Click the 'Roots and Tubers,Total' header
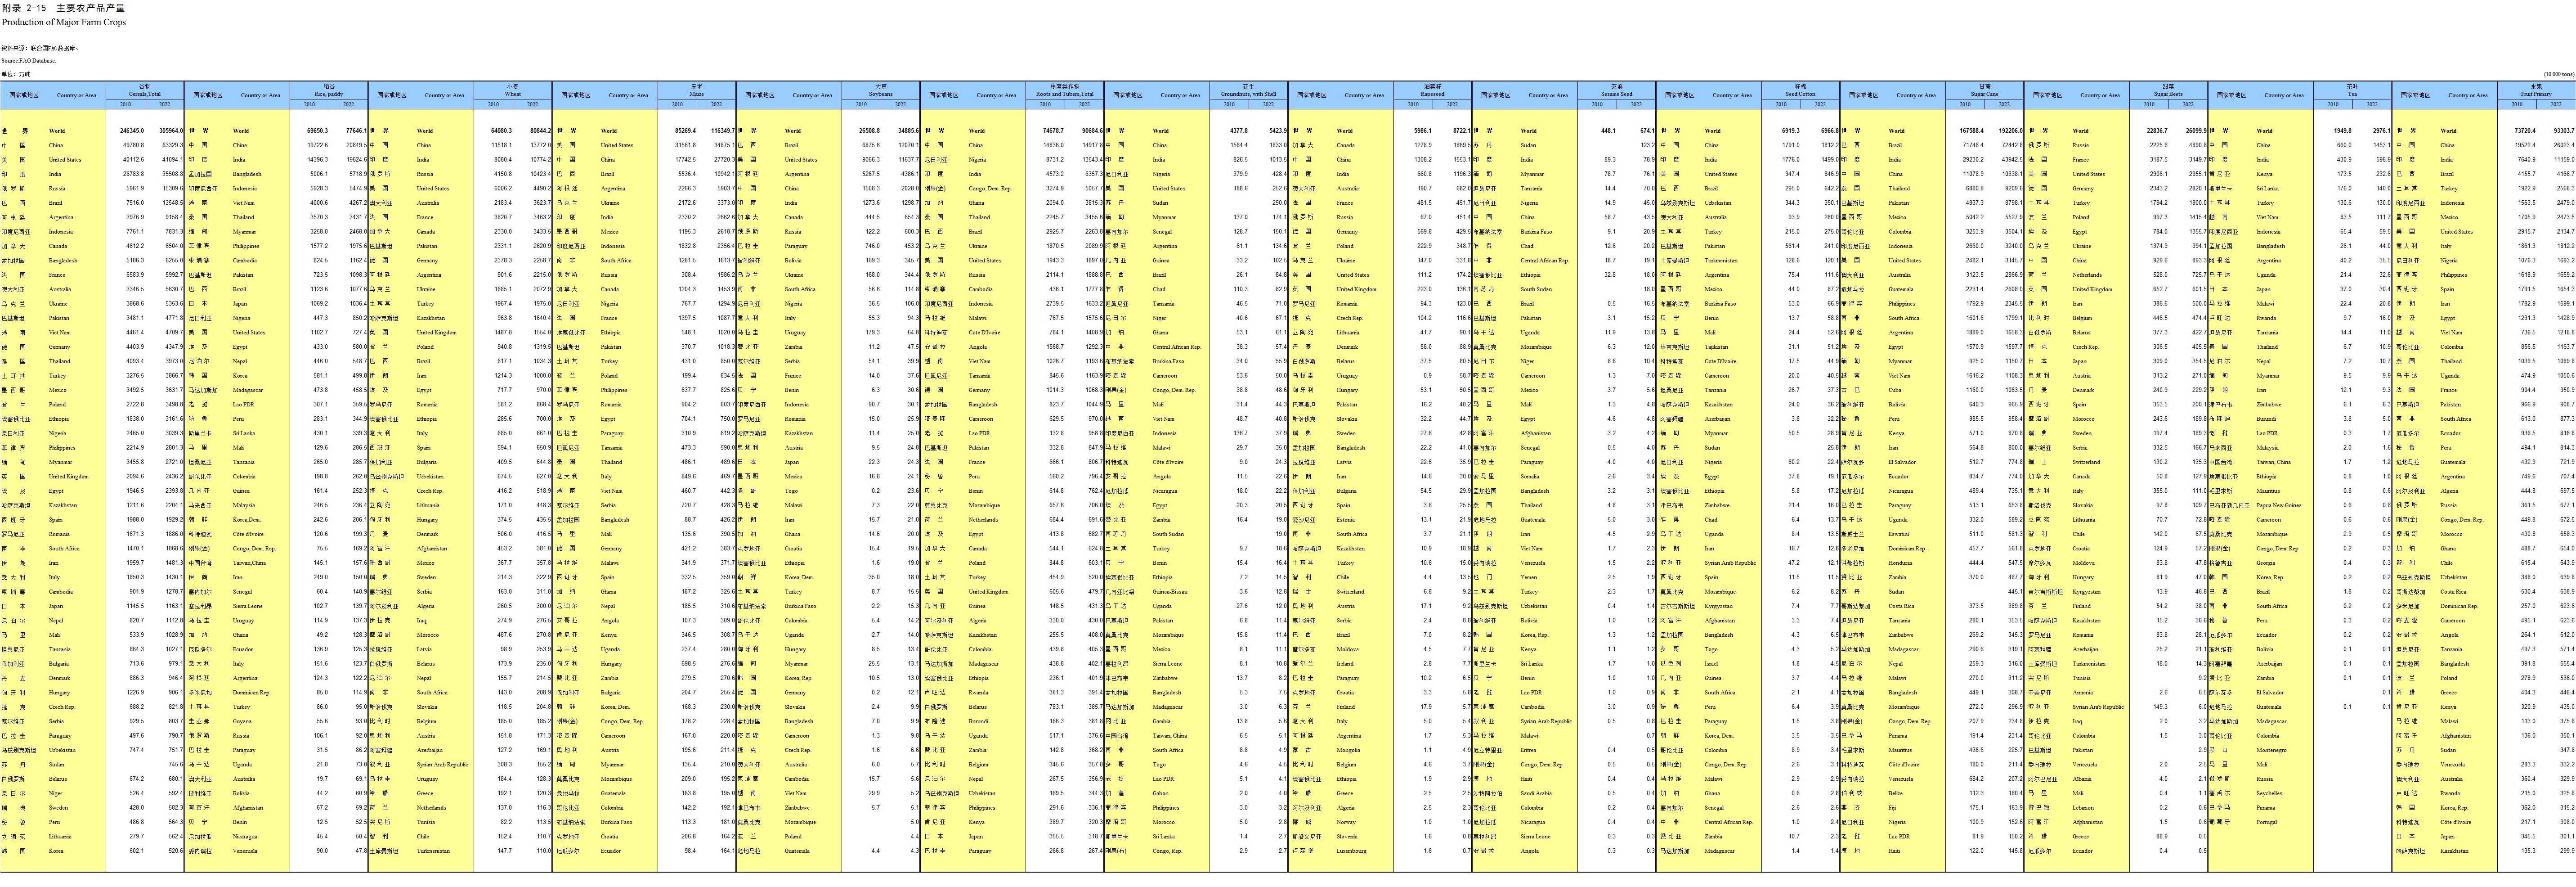 [1064, 94]
